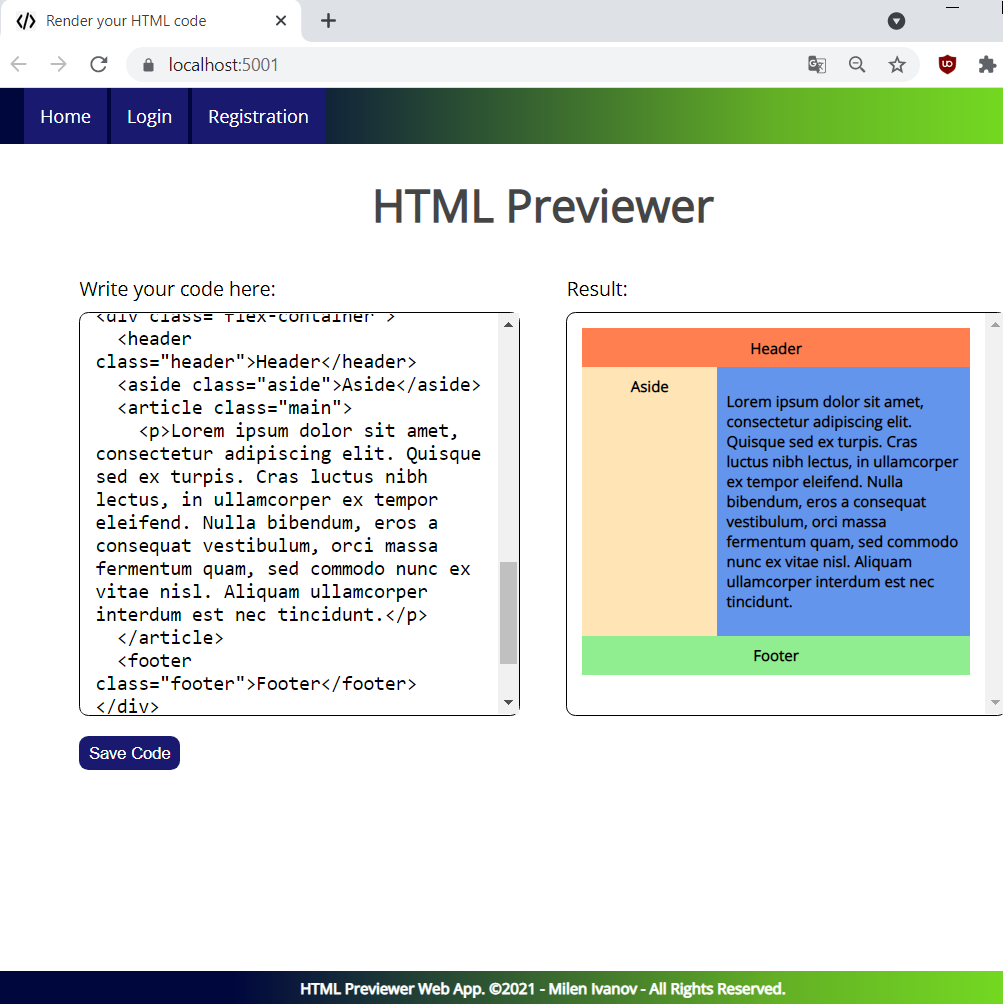The height and width of the screenshot is (1004, 1003).
Task: Open the Google Translate icon in address bar
Action: (x=817, y=65)
